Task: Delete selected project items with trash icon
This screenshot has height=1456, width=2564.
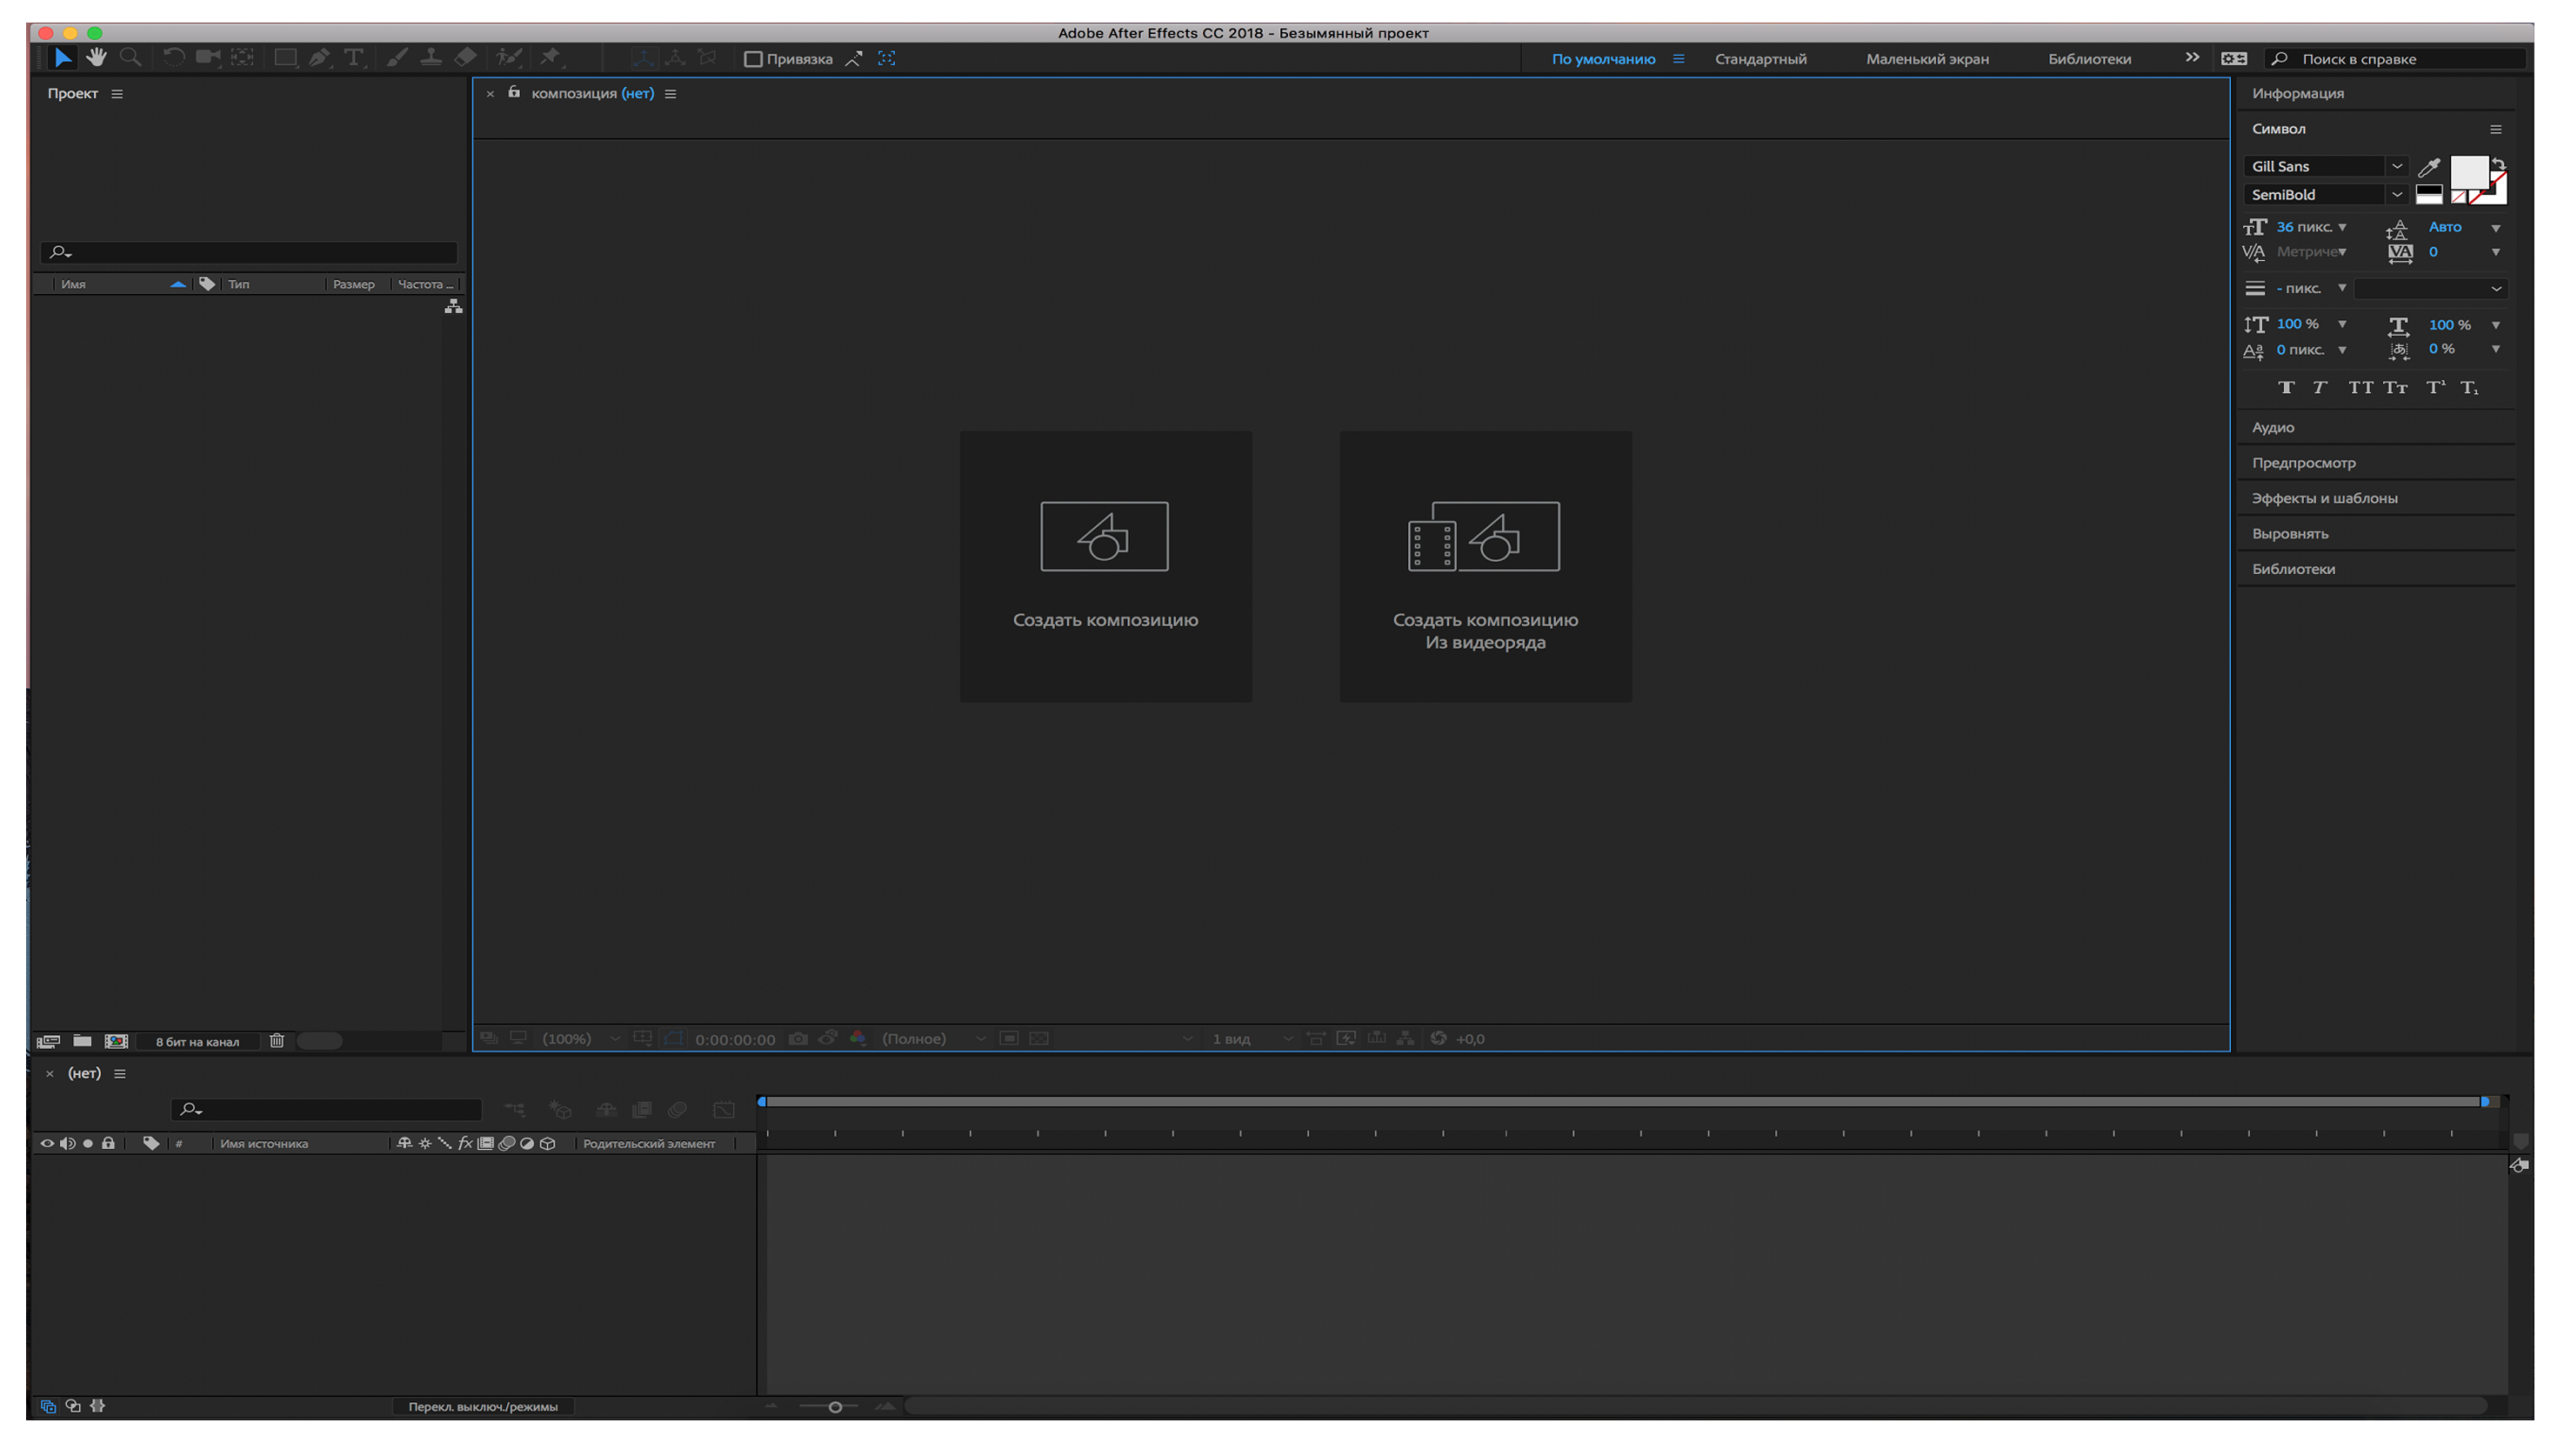Action: click(277, 1041)
